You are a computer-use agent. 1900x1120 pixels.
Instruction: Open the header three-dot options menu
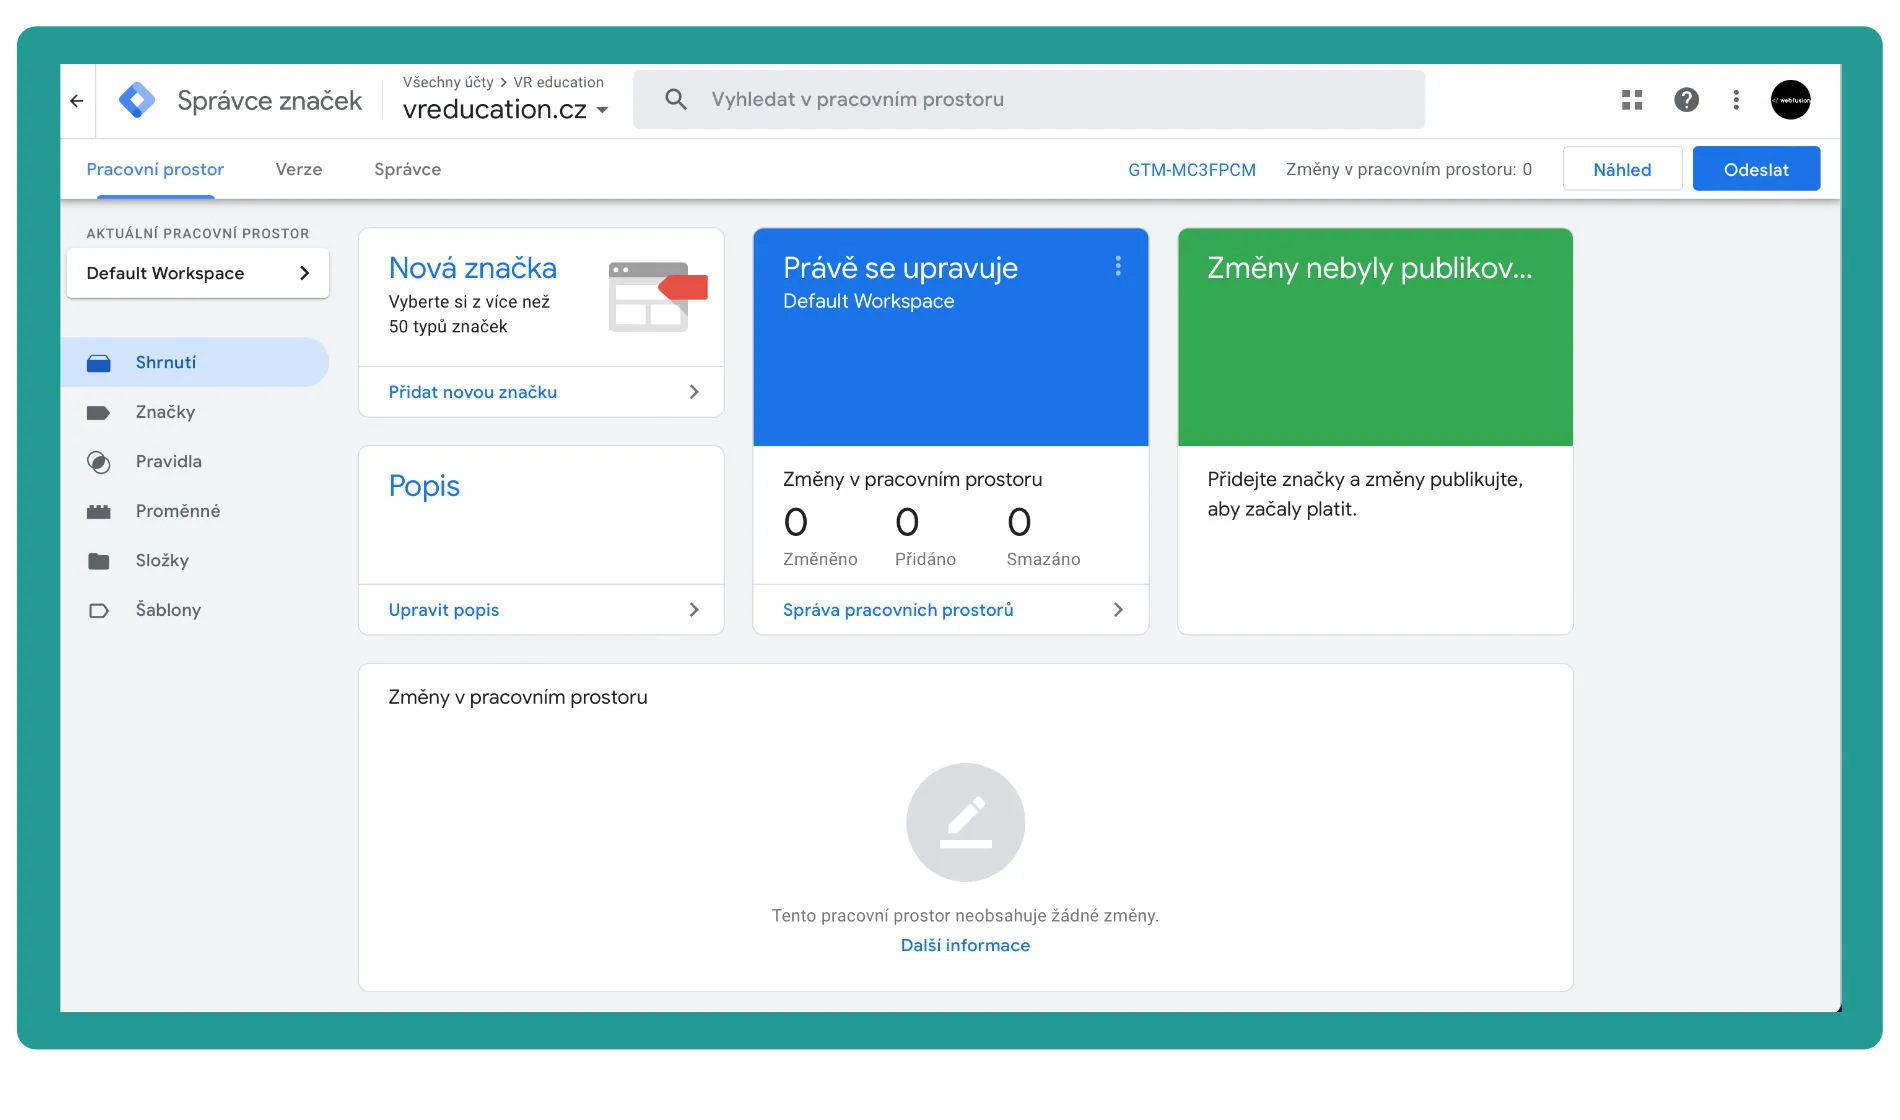point(1736,100)
